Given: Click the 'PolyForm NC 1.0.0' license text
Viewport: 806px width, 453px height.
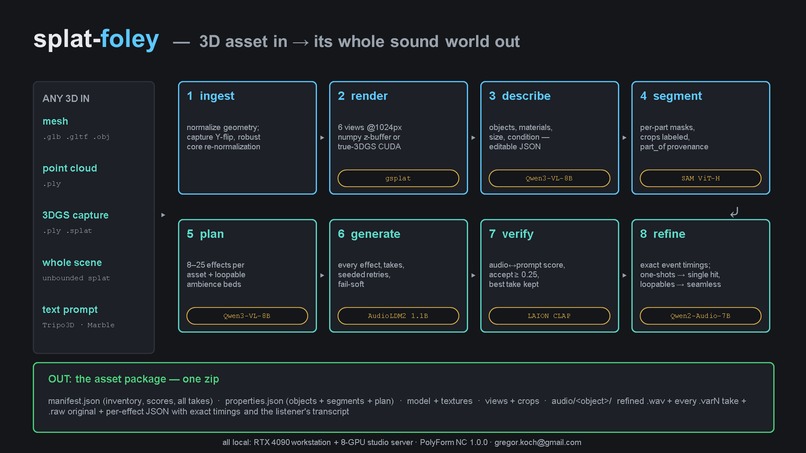Looking at the screenshot, I should (x=453, y=442).
